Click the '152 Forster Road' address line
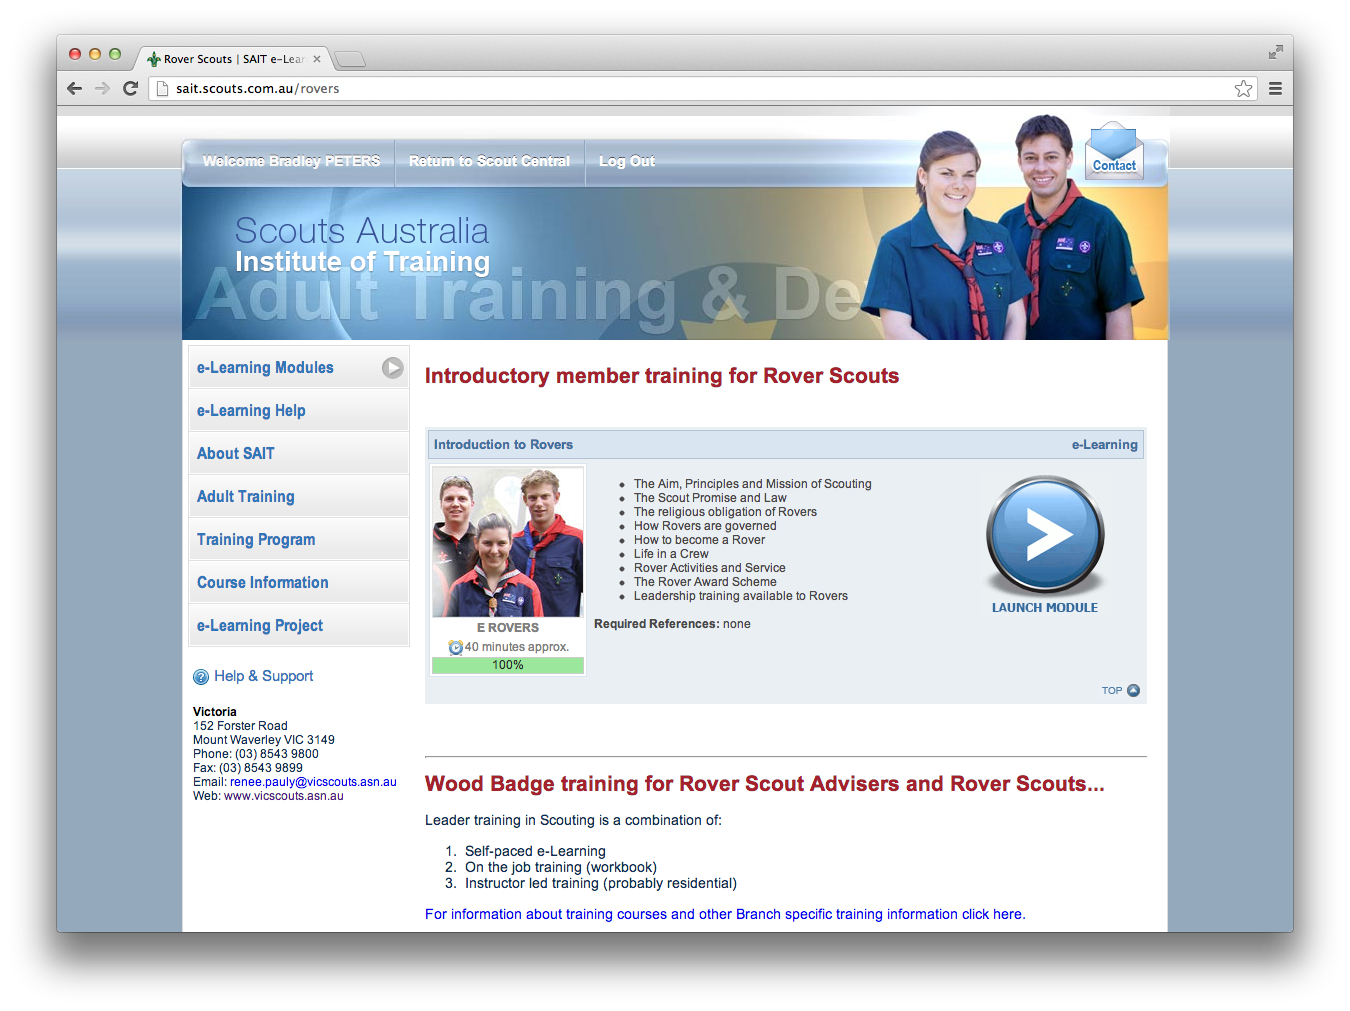This screenshot has width=1350, height=1011. tap(240, 726)
